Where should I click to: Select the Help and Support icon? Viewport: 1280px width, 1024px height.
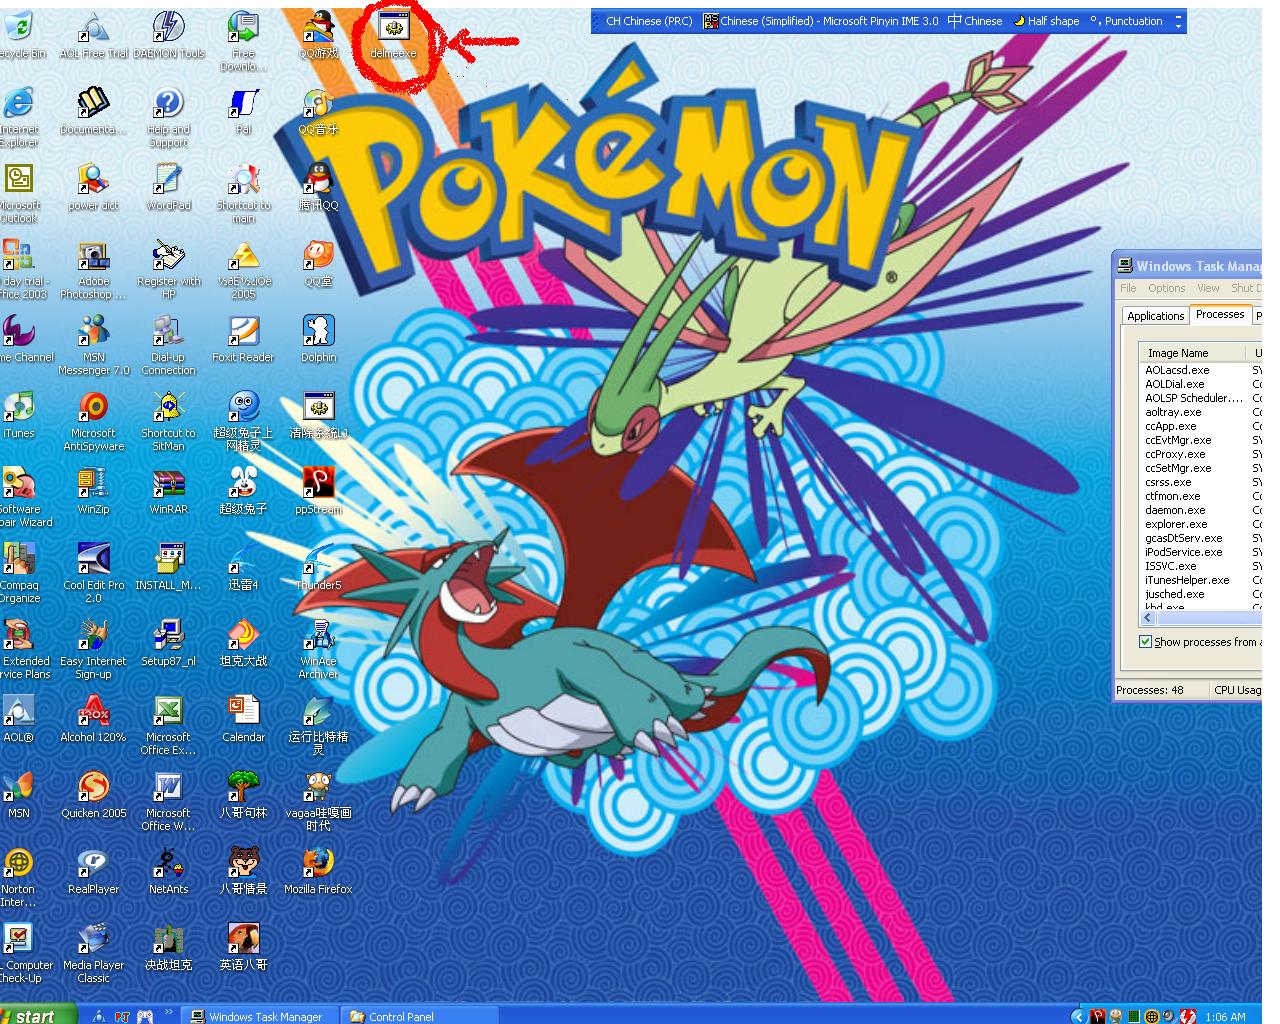pyautogui.click(x=168, y=117)
